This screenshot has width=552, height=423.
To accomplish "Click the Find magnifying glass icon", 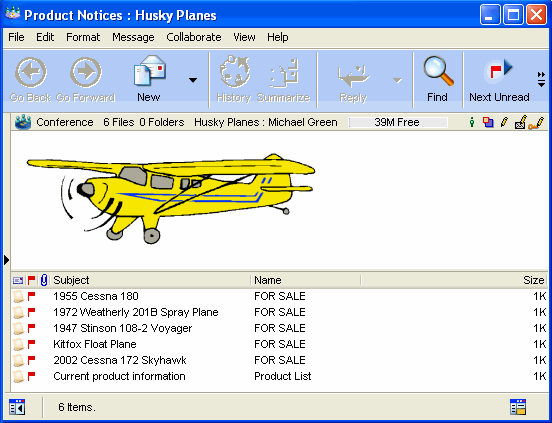I will point(438,71).
